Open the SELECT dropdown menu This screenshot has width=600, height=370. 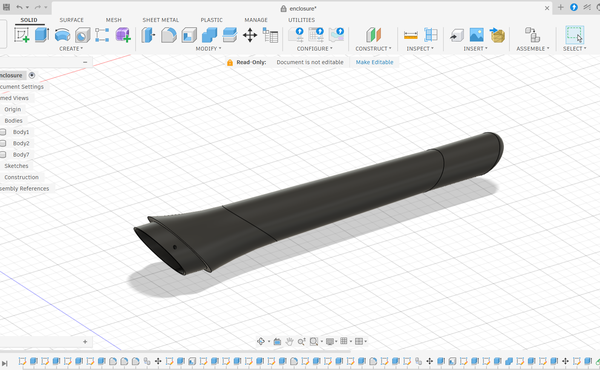click(x=574, y=49)
